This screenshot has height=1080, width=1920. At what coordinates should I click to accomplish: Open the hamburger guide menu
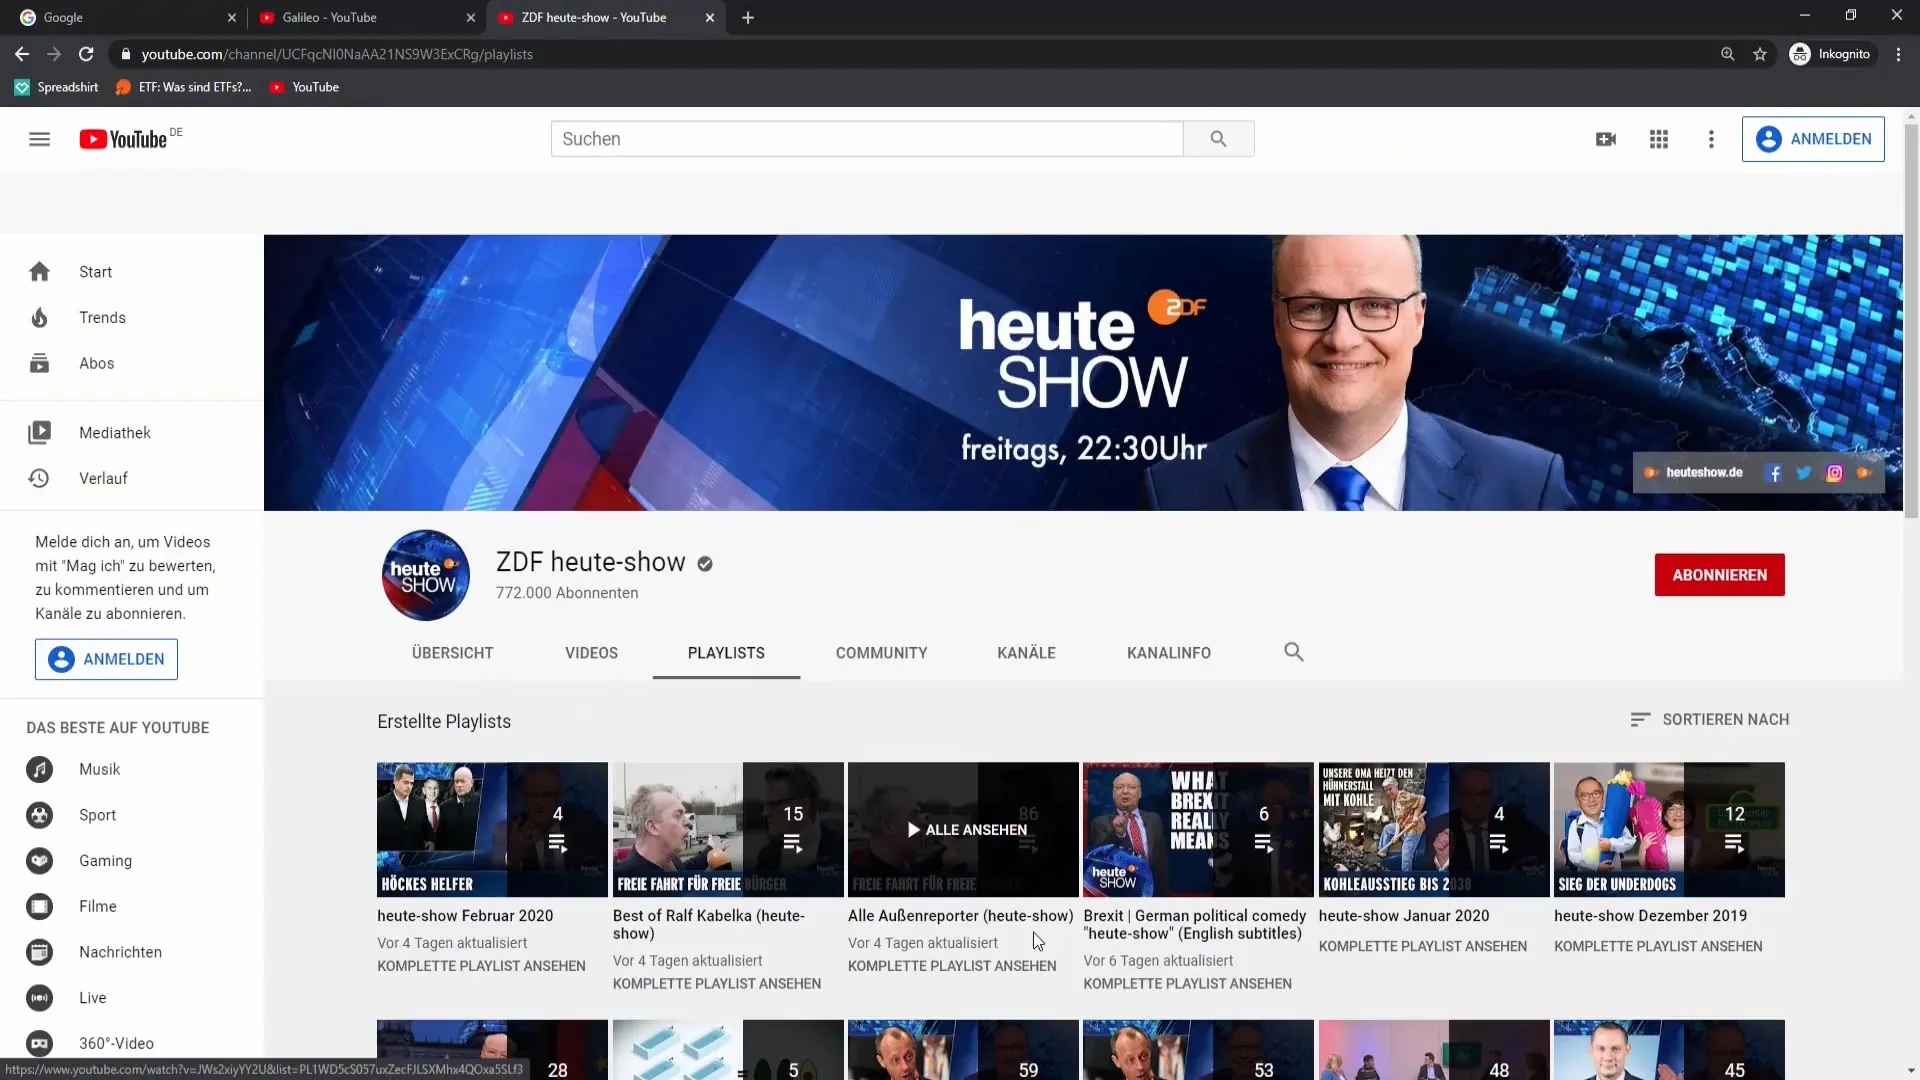pos(39,139)
